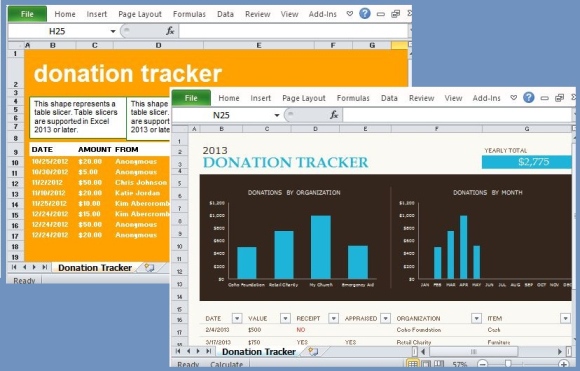Click the horizontal scrollbar right arrow

pyautogui.click(x=560, y=351)
